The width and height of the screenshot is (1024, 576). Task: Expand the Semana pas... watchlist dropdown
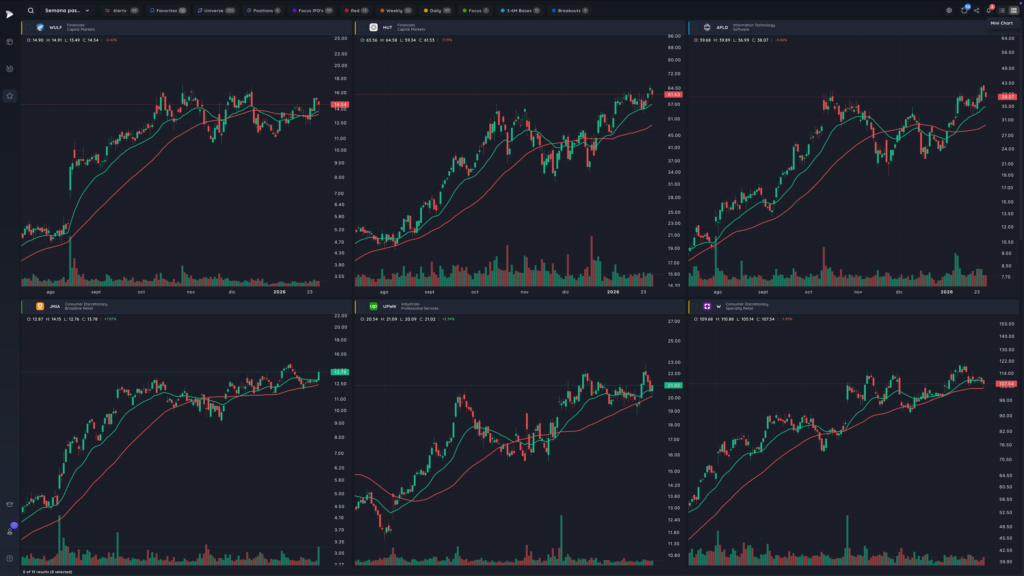[x=67, y=10]
